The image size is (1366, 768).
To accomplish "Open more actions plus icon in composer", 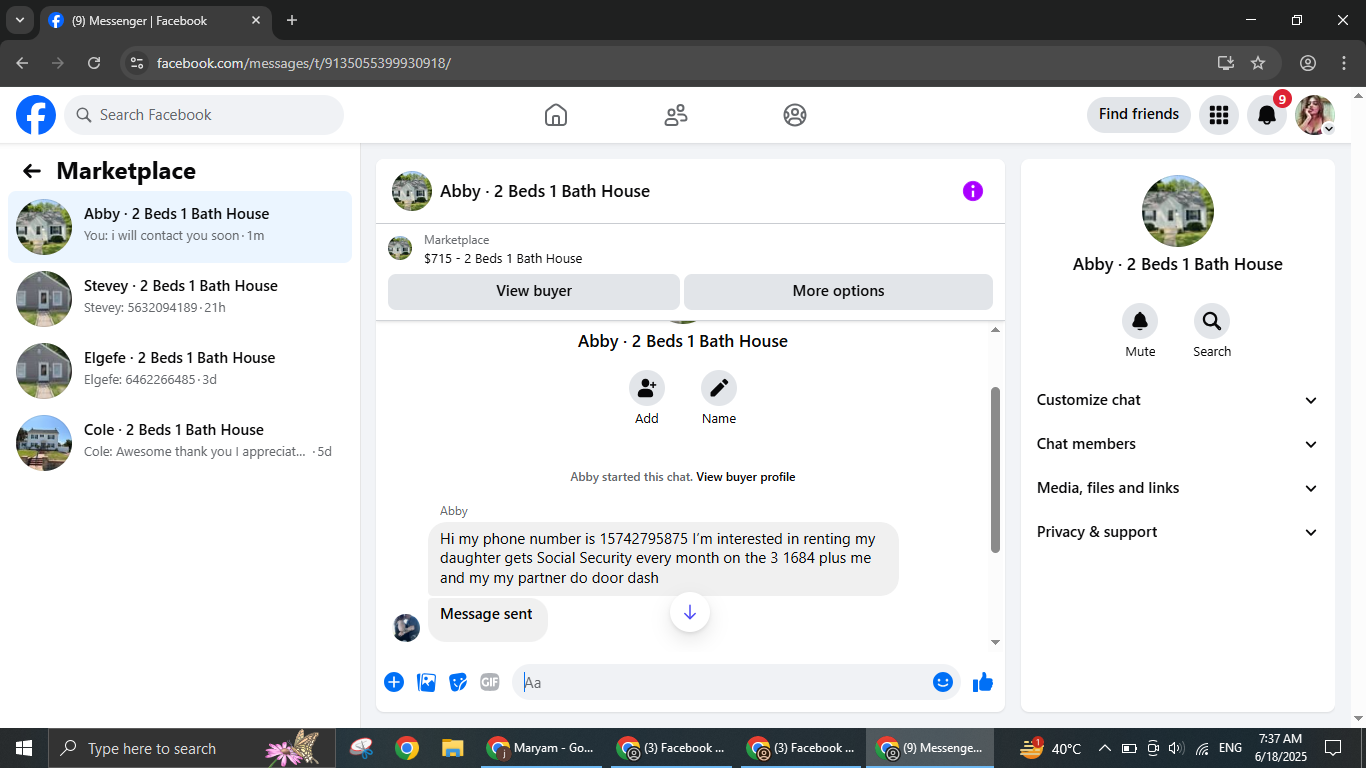I will [394, 682].
